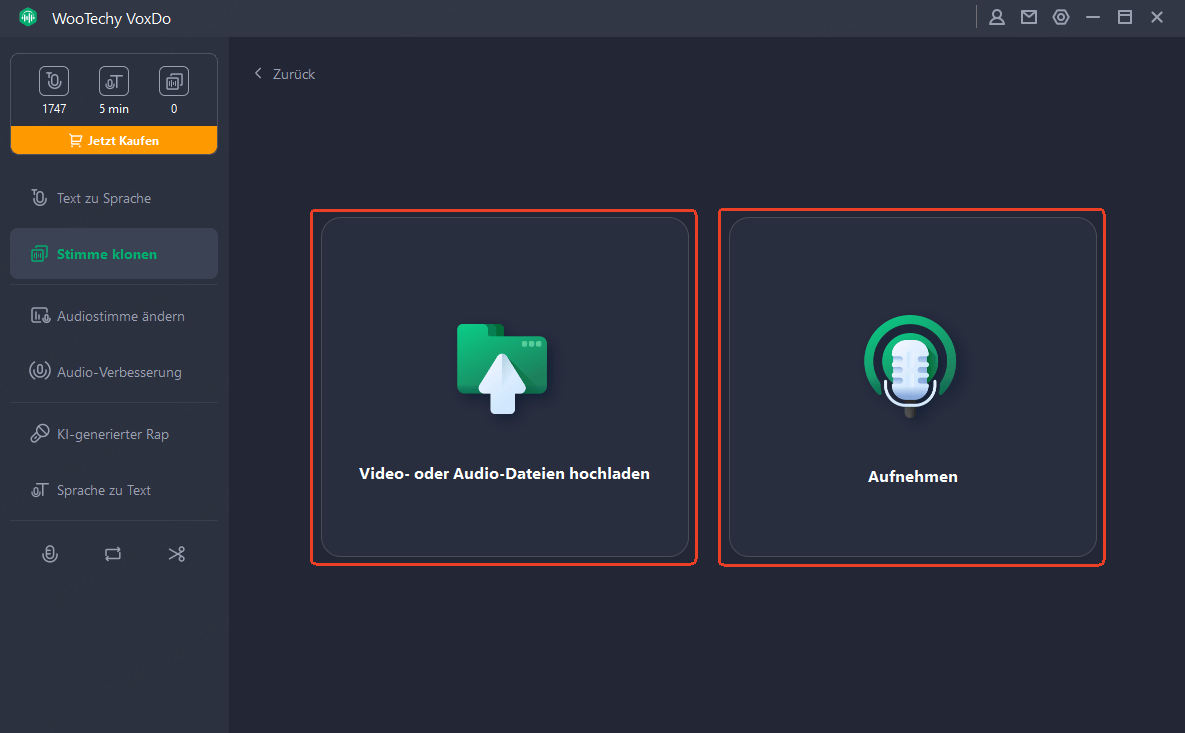The image size is (1185, 733).
Task: Click the scissors cut icon at sidebar bottom
Action: tap(177, 554)
